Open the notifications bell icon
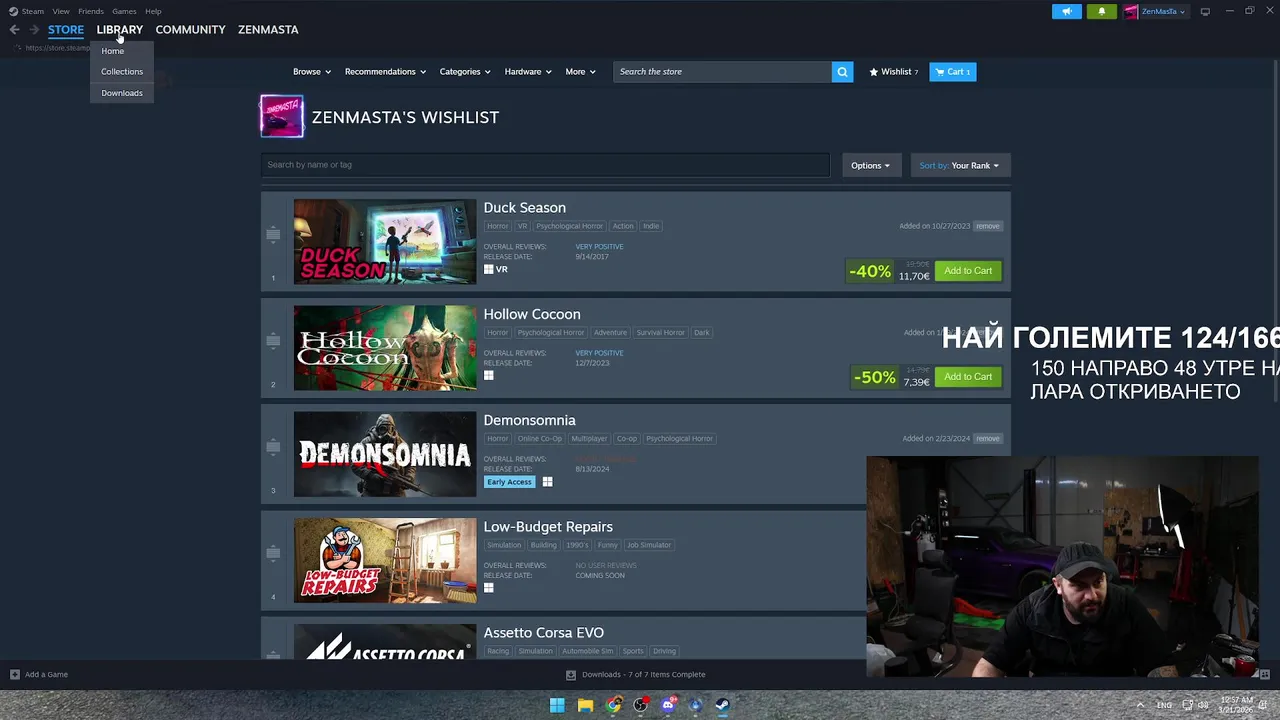The height and width of the screenshot is (720, 1280). 1102,12
